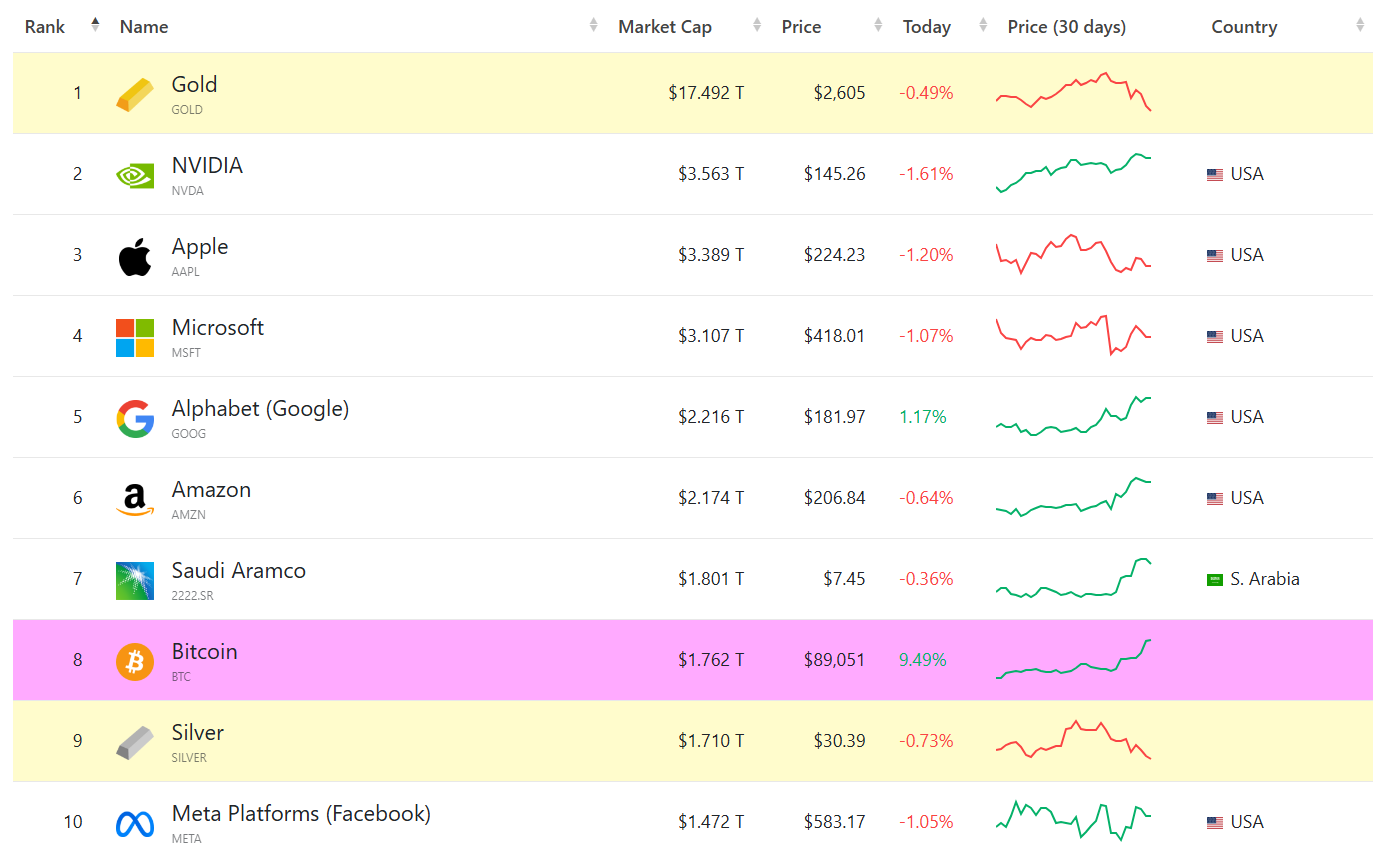Click Amazon's 30-day price chart

pyautogui.click(x=1073, y=497)
